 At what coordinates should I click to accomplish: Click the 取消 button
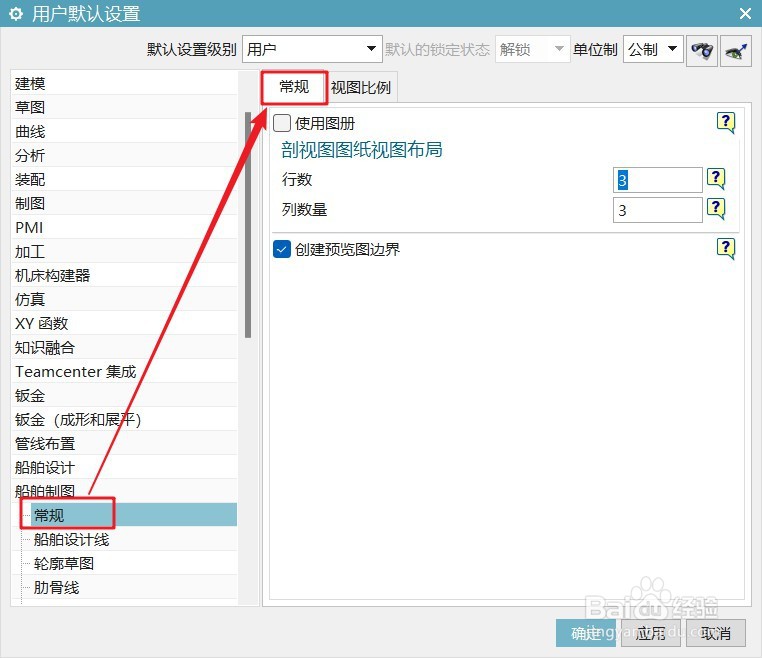[716, 633]
